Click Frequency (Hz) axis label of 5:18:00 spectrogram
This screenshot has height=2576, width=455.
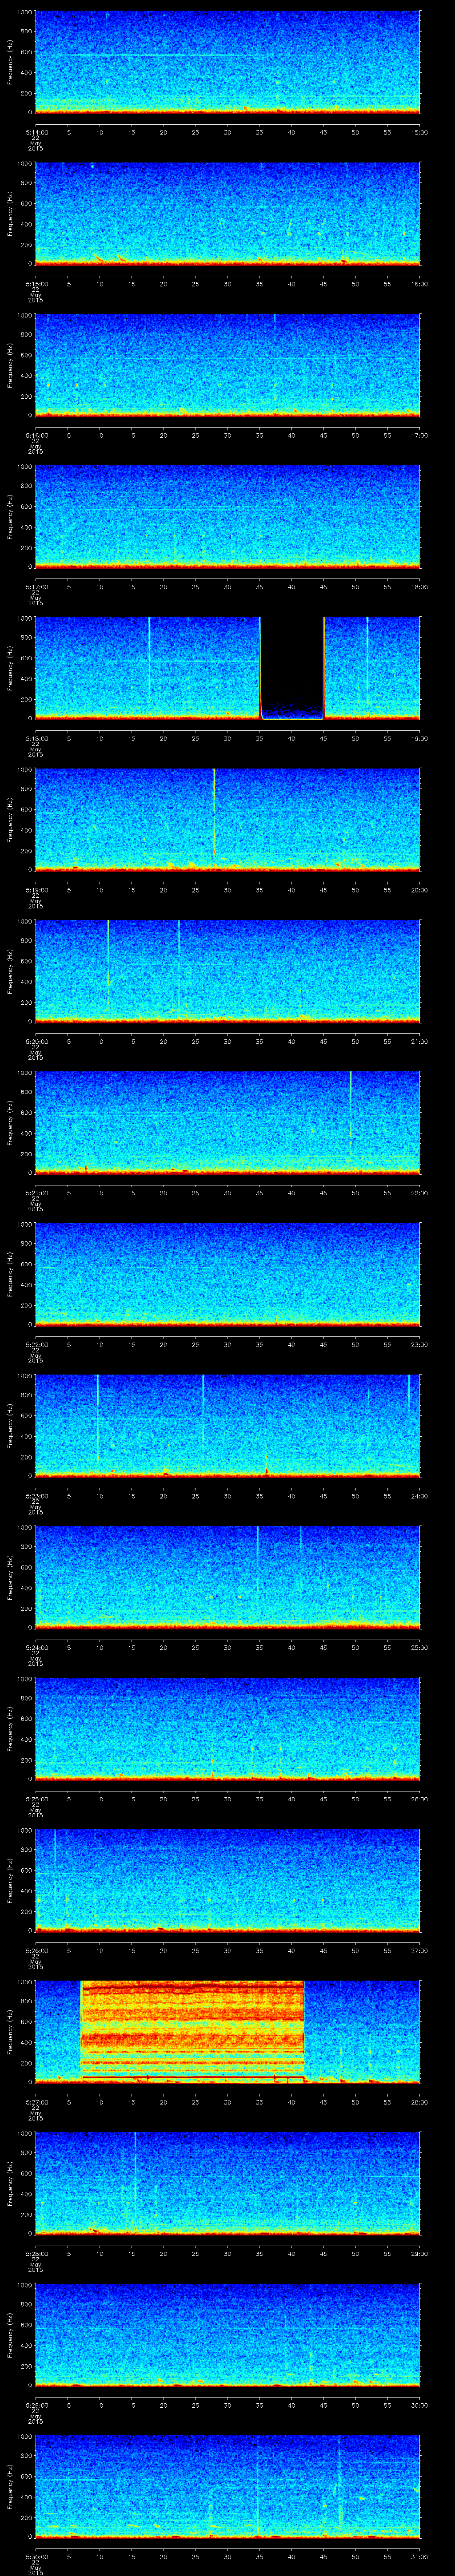tap(11, 668)
